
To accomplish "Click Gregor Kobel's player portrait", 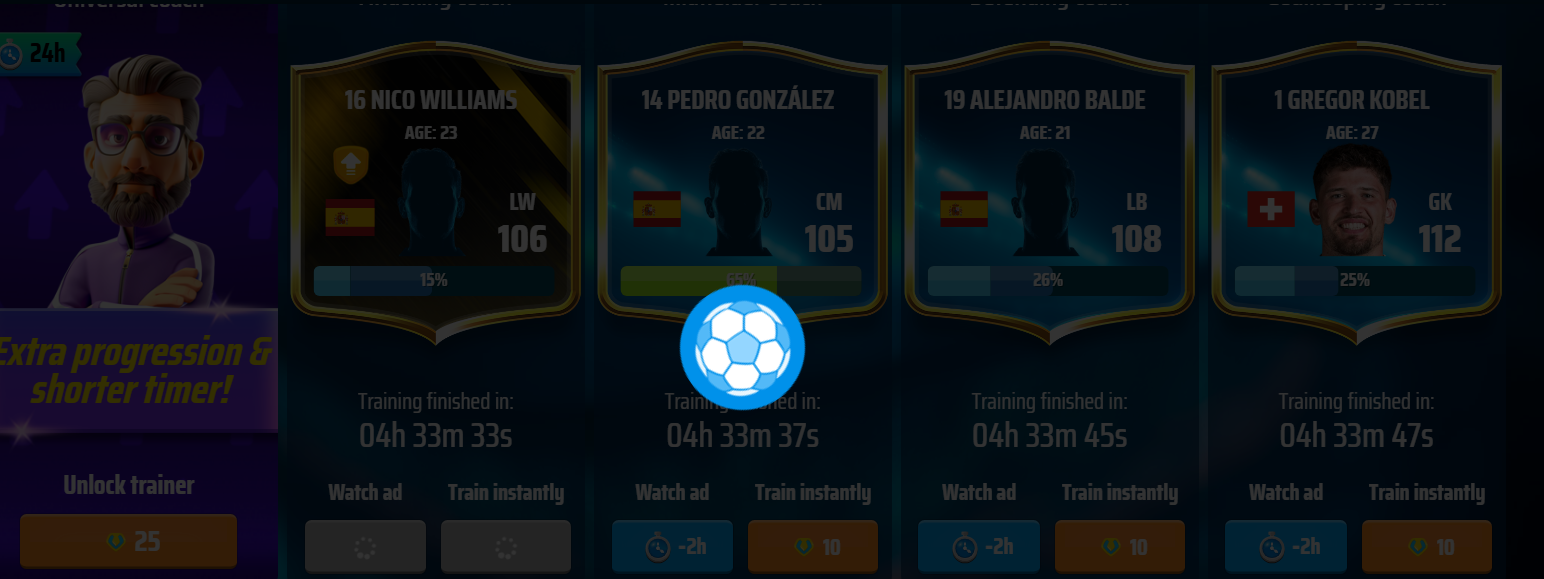I will 1352,201.
